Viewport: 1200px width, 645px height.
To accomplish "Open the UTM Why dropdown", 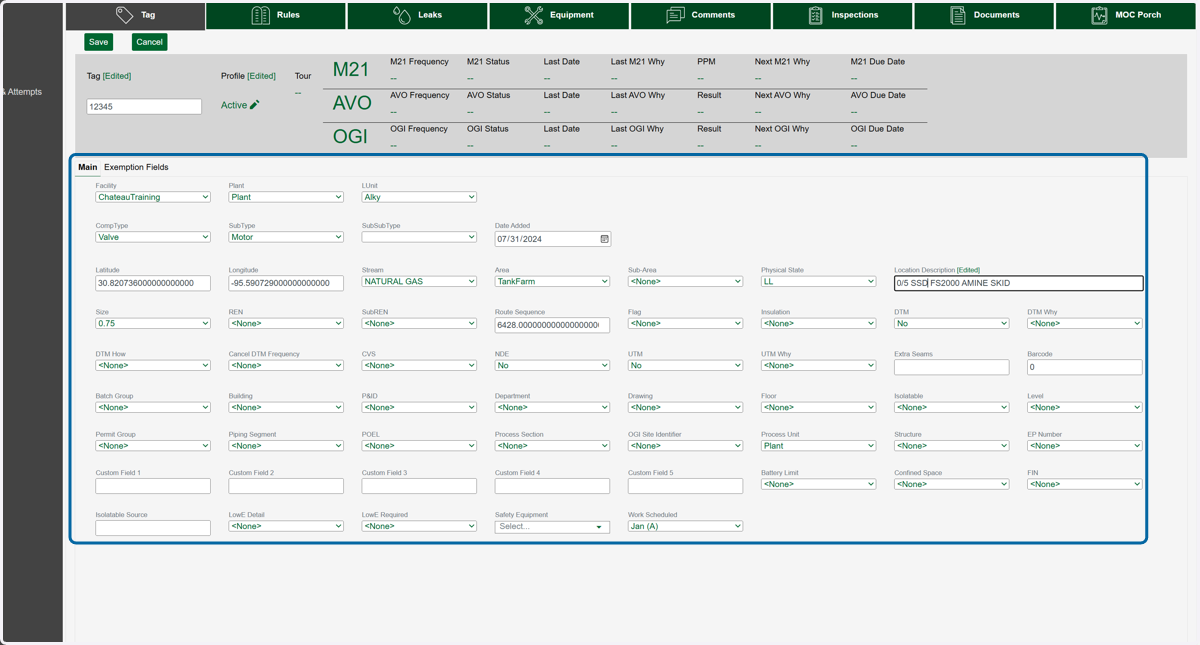I will coord(818,365).
